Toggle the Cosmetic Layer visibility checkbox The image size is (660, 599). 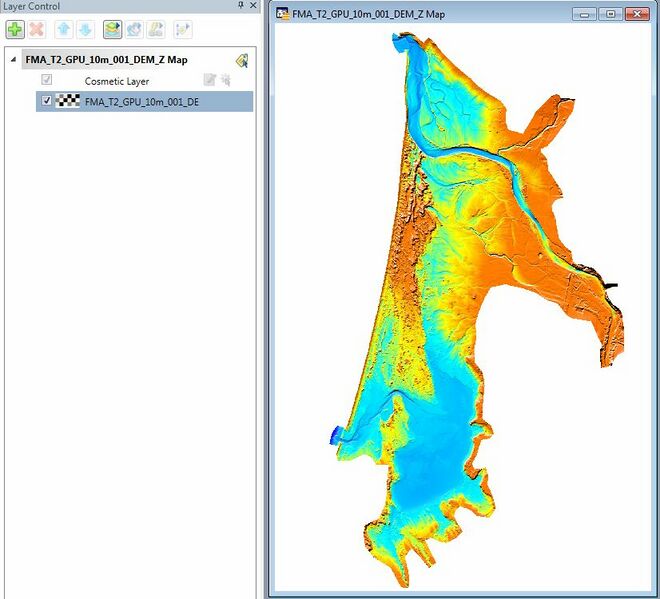coord(46,80)
